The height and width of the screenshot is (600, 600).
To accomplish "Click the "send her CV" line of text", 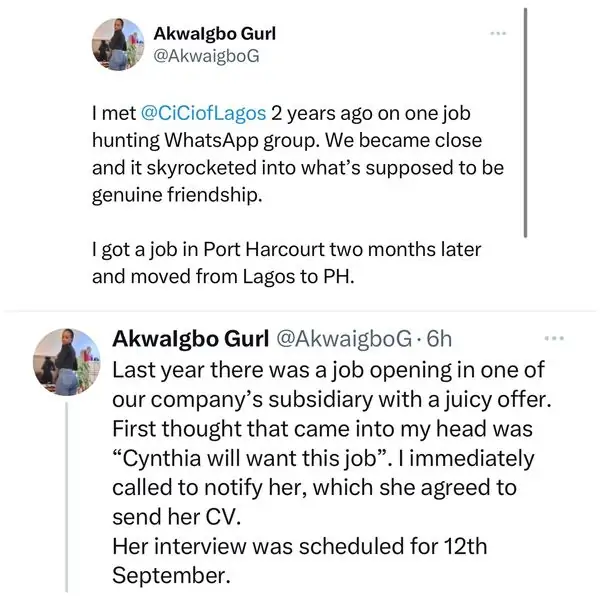I will click(171, 517).
